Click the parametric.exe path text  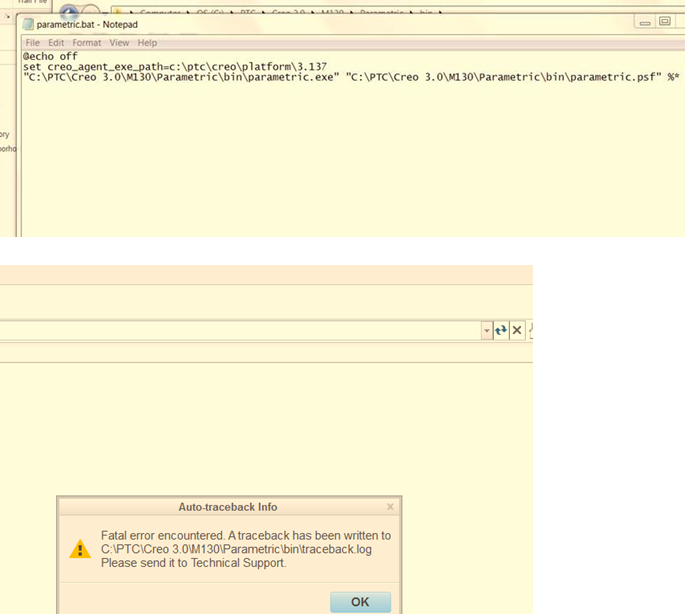coord(181,77)
